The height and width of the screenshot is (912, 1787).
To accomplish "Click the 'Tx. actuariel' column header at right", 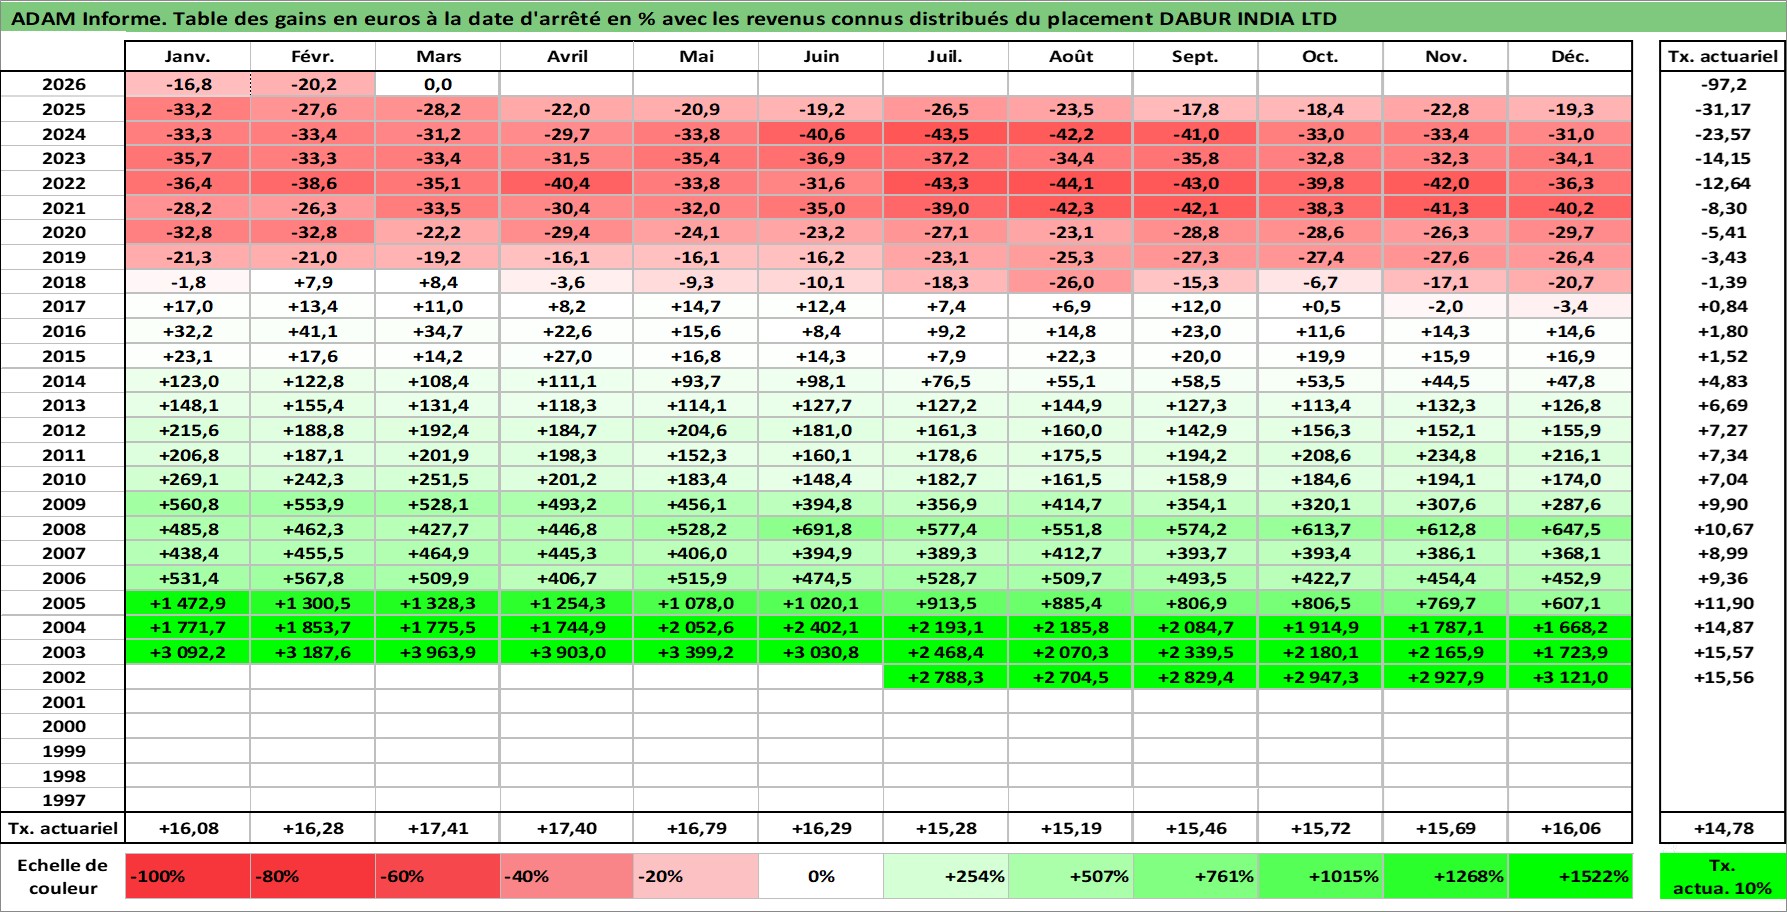I will click(1722, 56).
